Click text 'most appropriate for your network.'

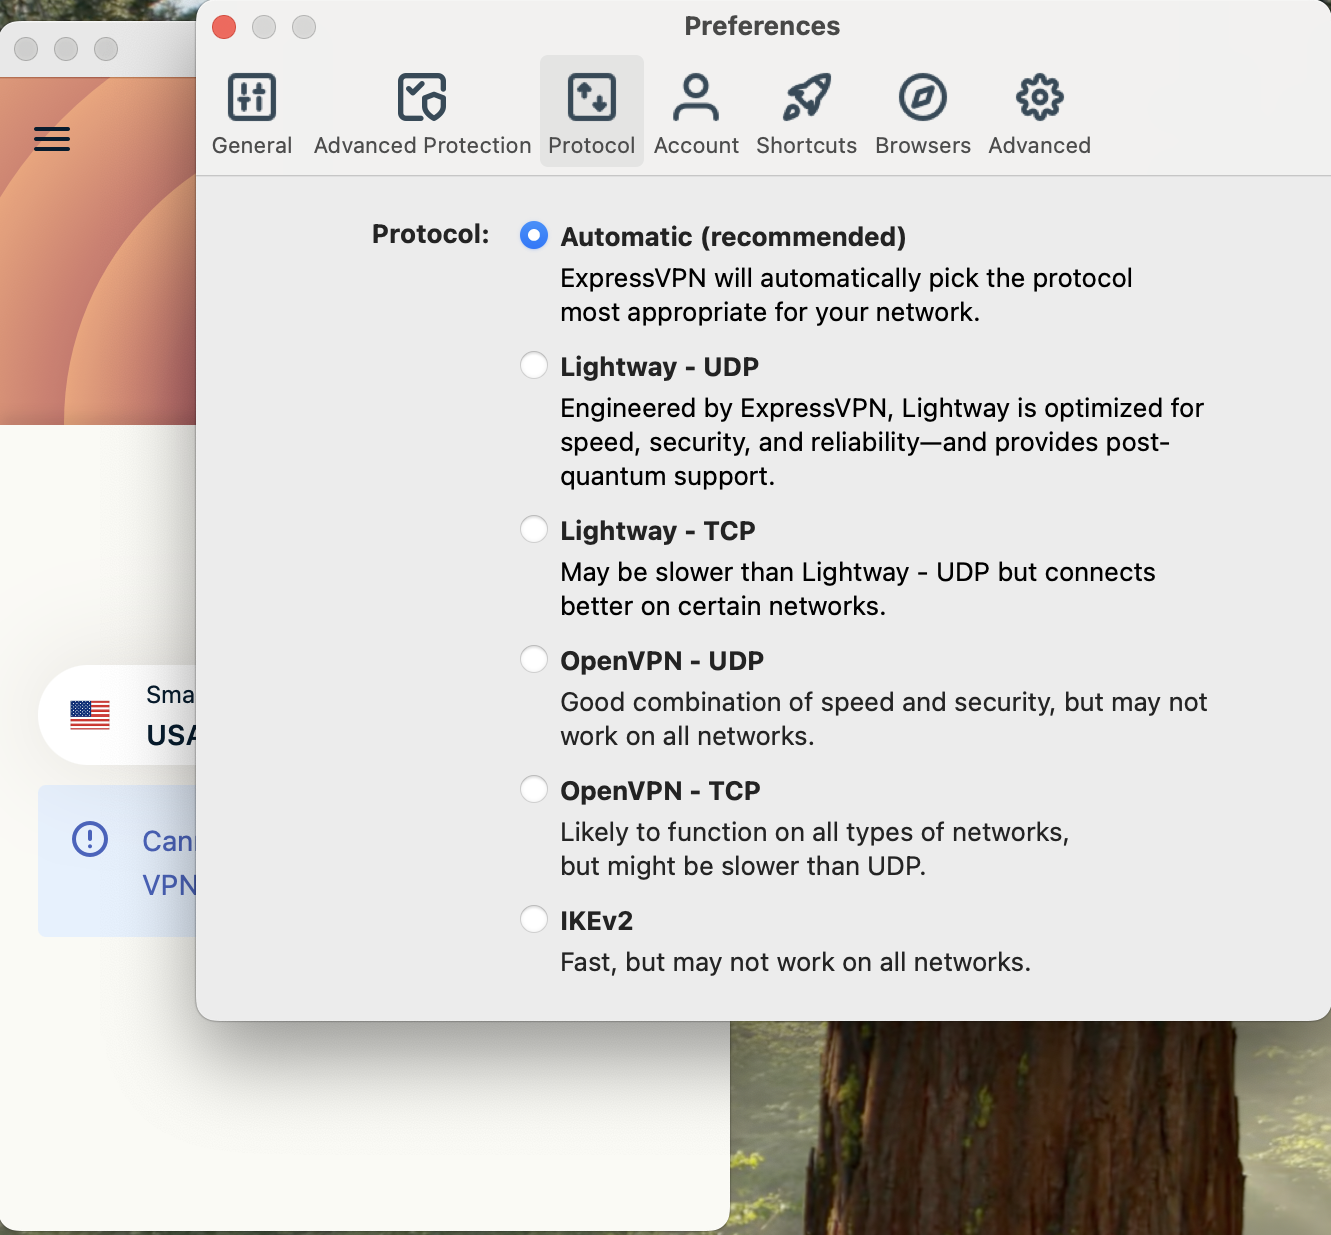pyautogui.click(x=770, y=312)
